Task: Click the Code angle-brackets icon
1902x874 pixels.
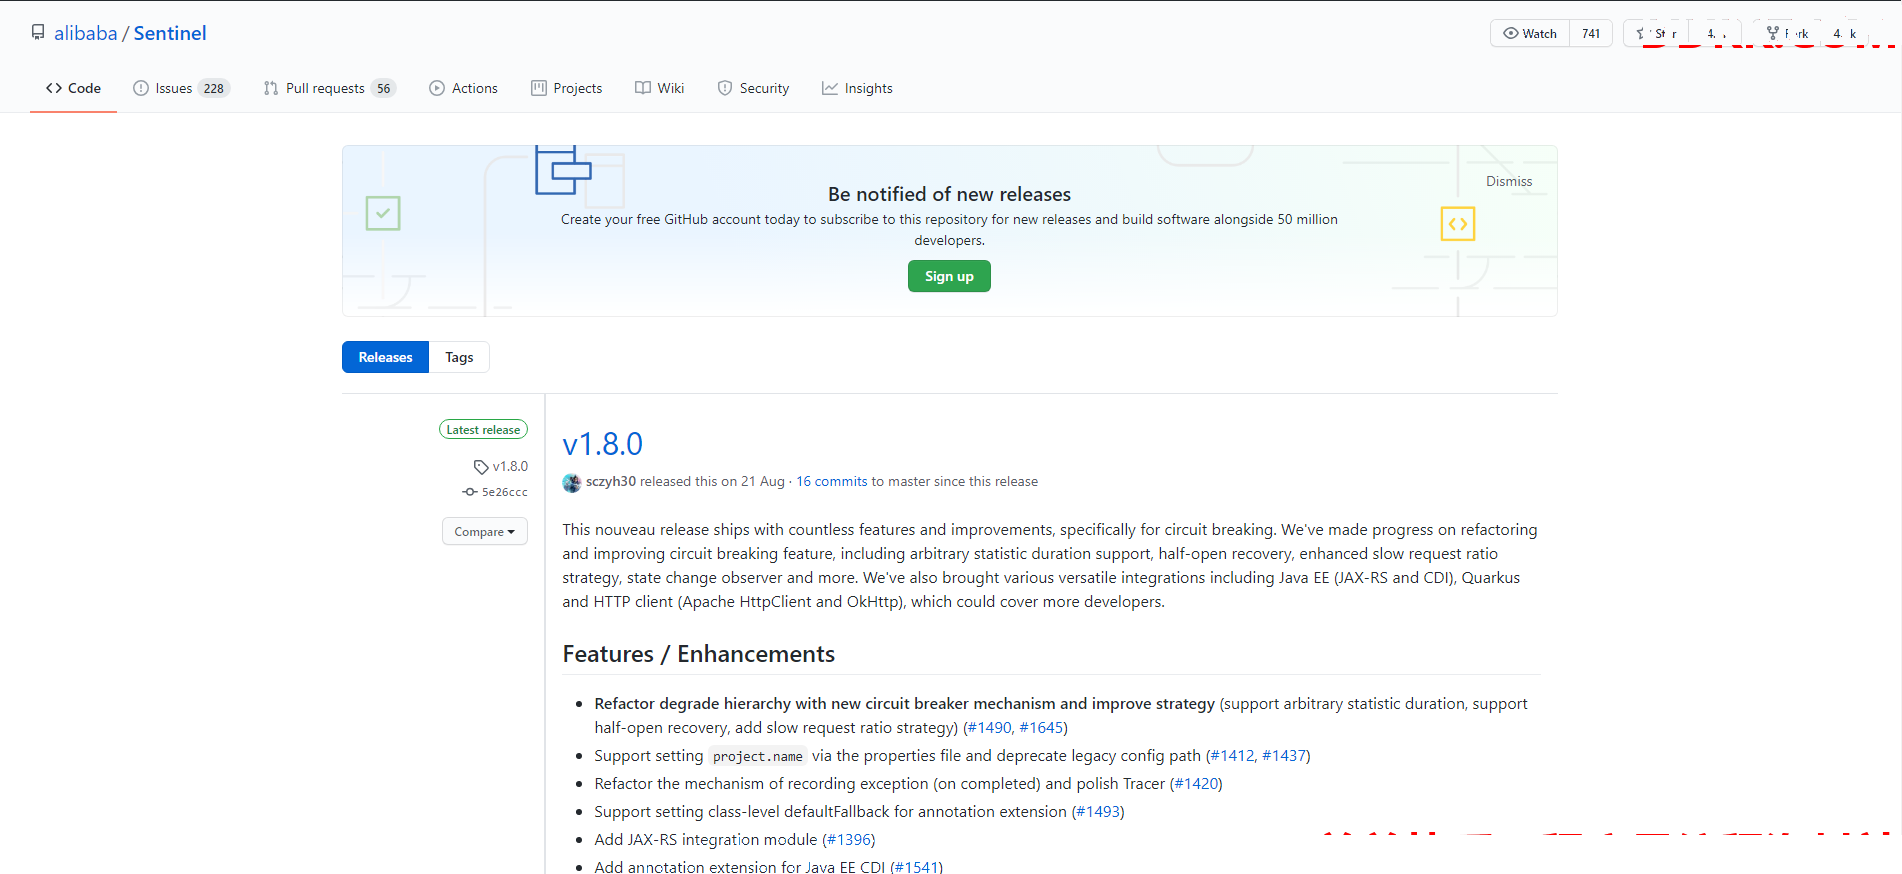Action: click(54, 88)
